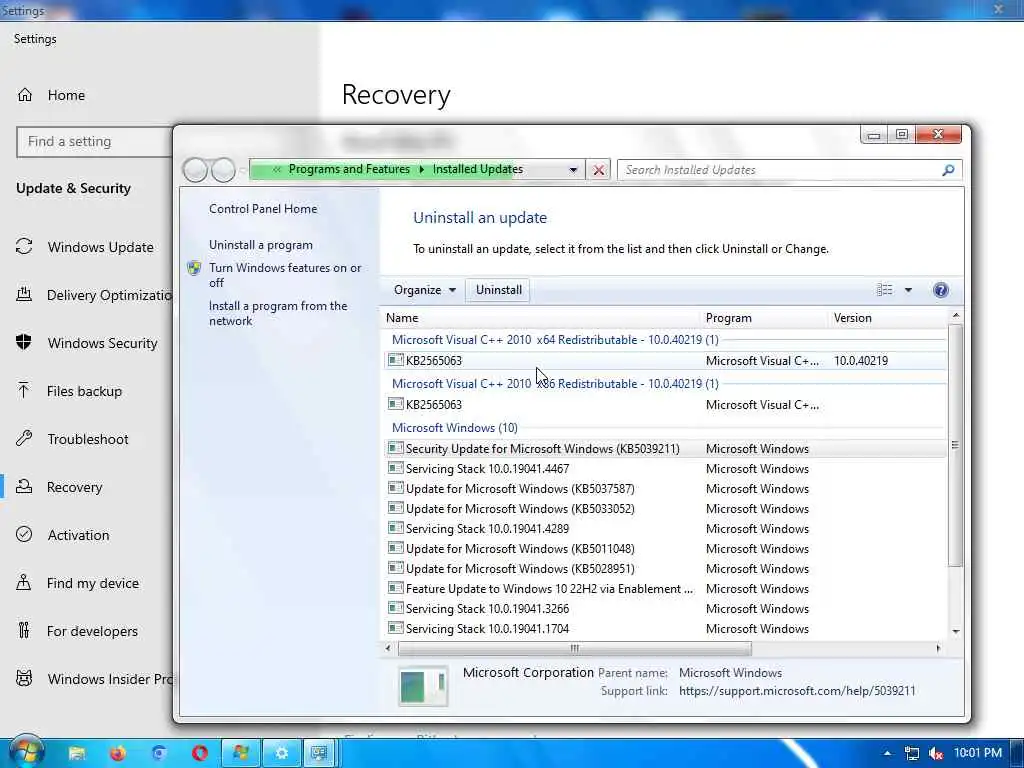Open Turn Windows features on or off

coord(285,275)
